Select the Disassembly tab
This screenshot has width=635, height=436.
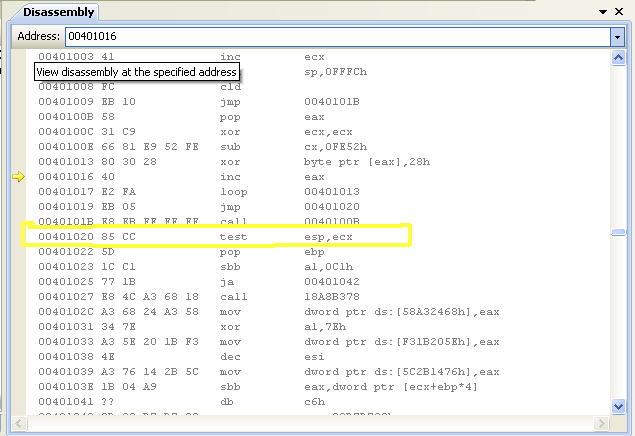pos(58,12)
